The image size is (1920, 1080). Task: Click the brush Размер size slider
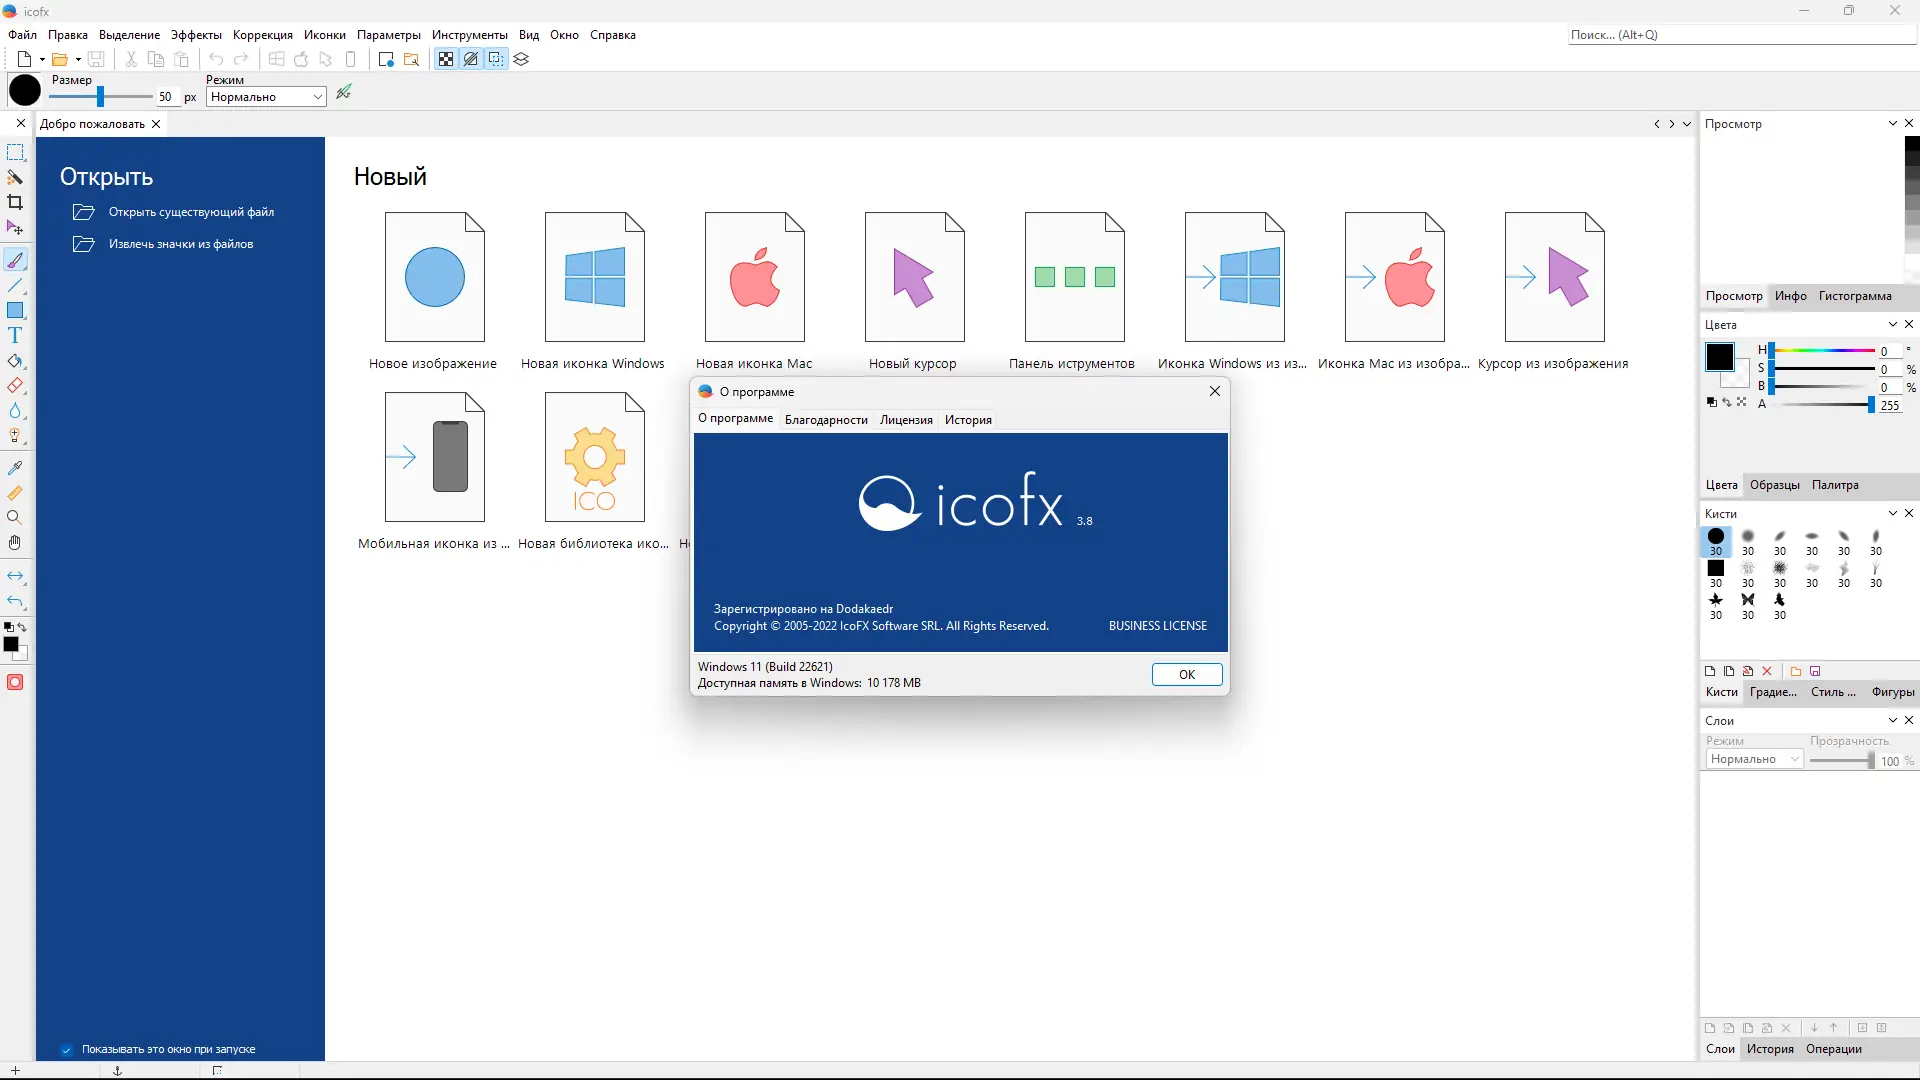100,97
